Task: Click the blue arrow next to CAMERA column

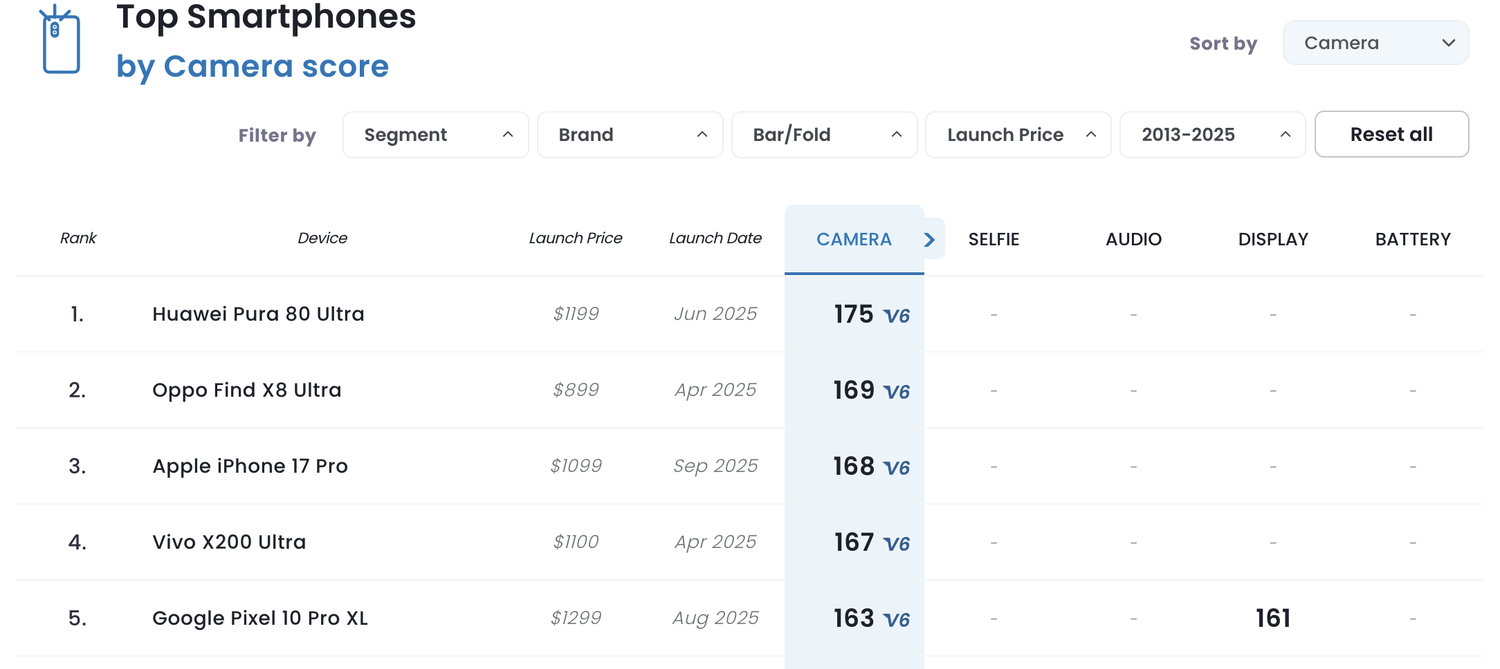Action: 930,239
